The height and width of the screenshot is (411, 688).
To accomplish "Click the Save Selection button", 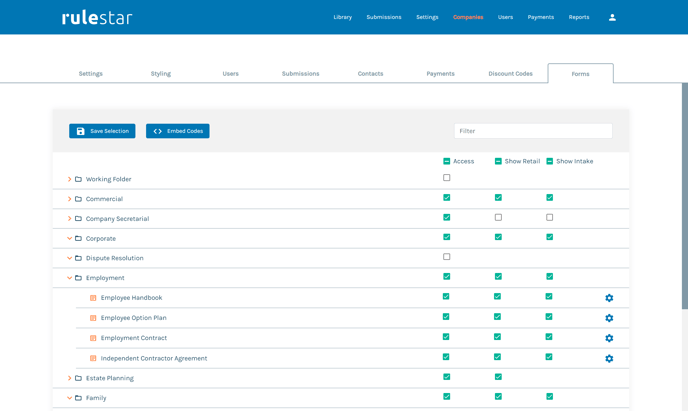I will [102, 131].
